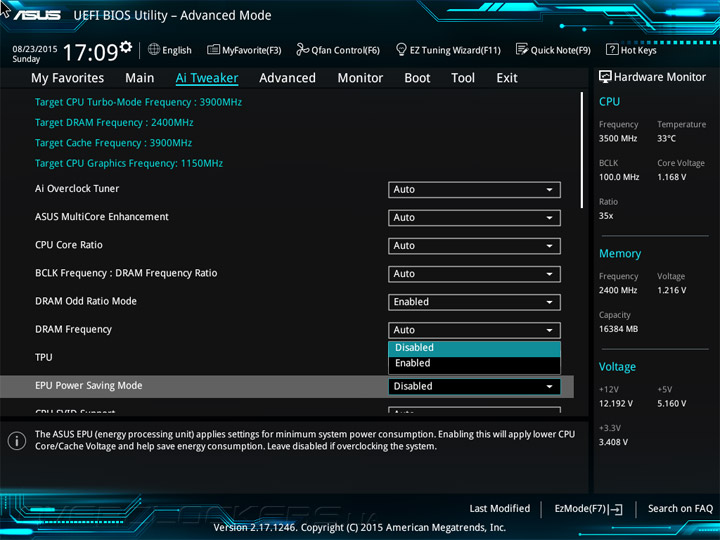Click Target DRAM Frequency : 2400MHz
This screenshot has width=720, height=540.
[114, 123]
